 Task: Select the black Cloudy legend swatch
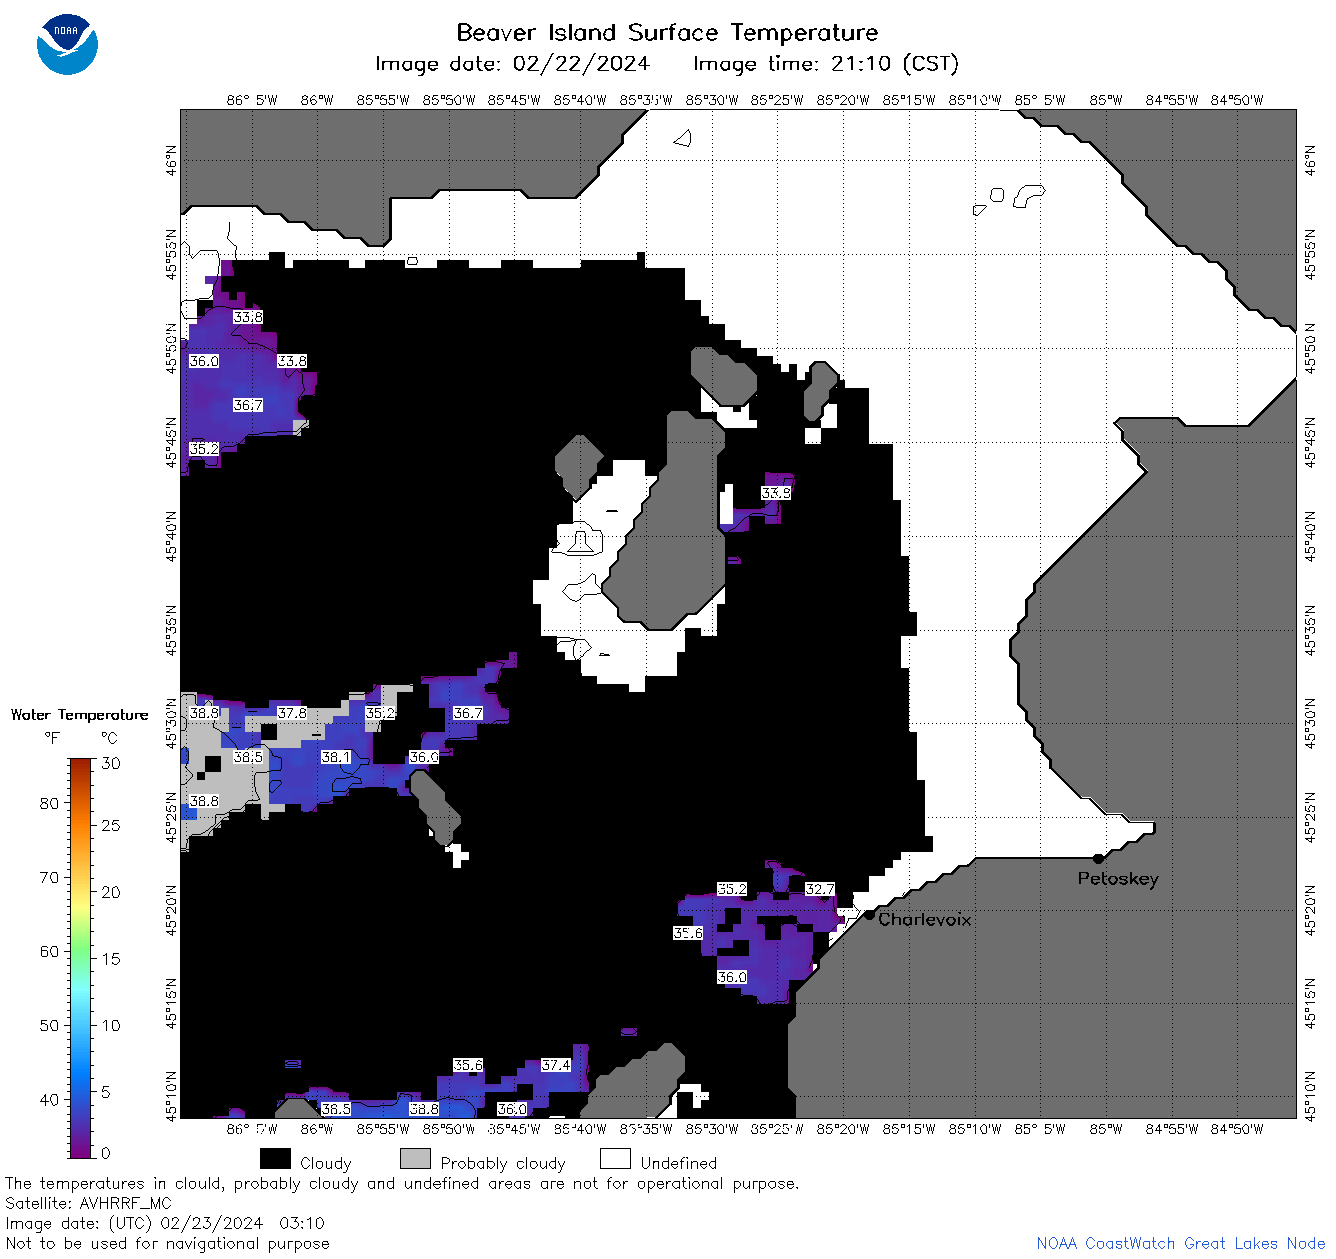tap(275, 1159)
